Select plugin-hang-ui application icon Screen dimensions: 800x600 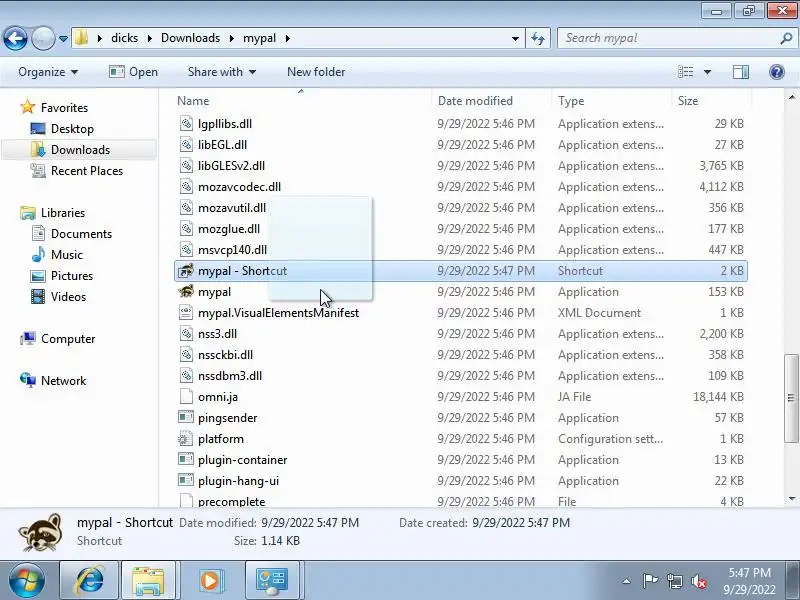pos(186,480)
